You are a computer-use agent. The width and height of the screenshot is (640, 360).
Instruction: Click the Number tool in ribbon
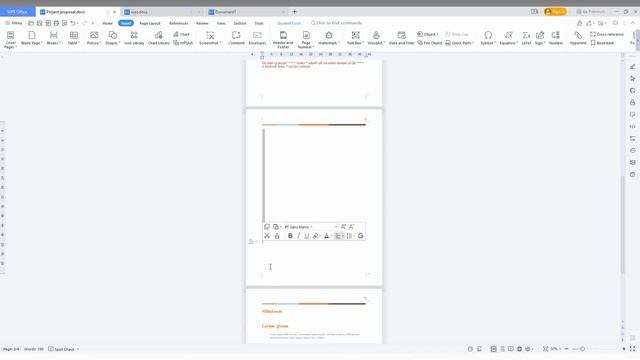point(556,38)
